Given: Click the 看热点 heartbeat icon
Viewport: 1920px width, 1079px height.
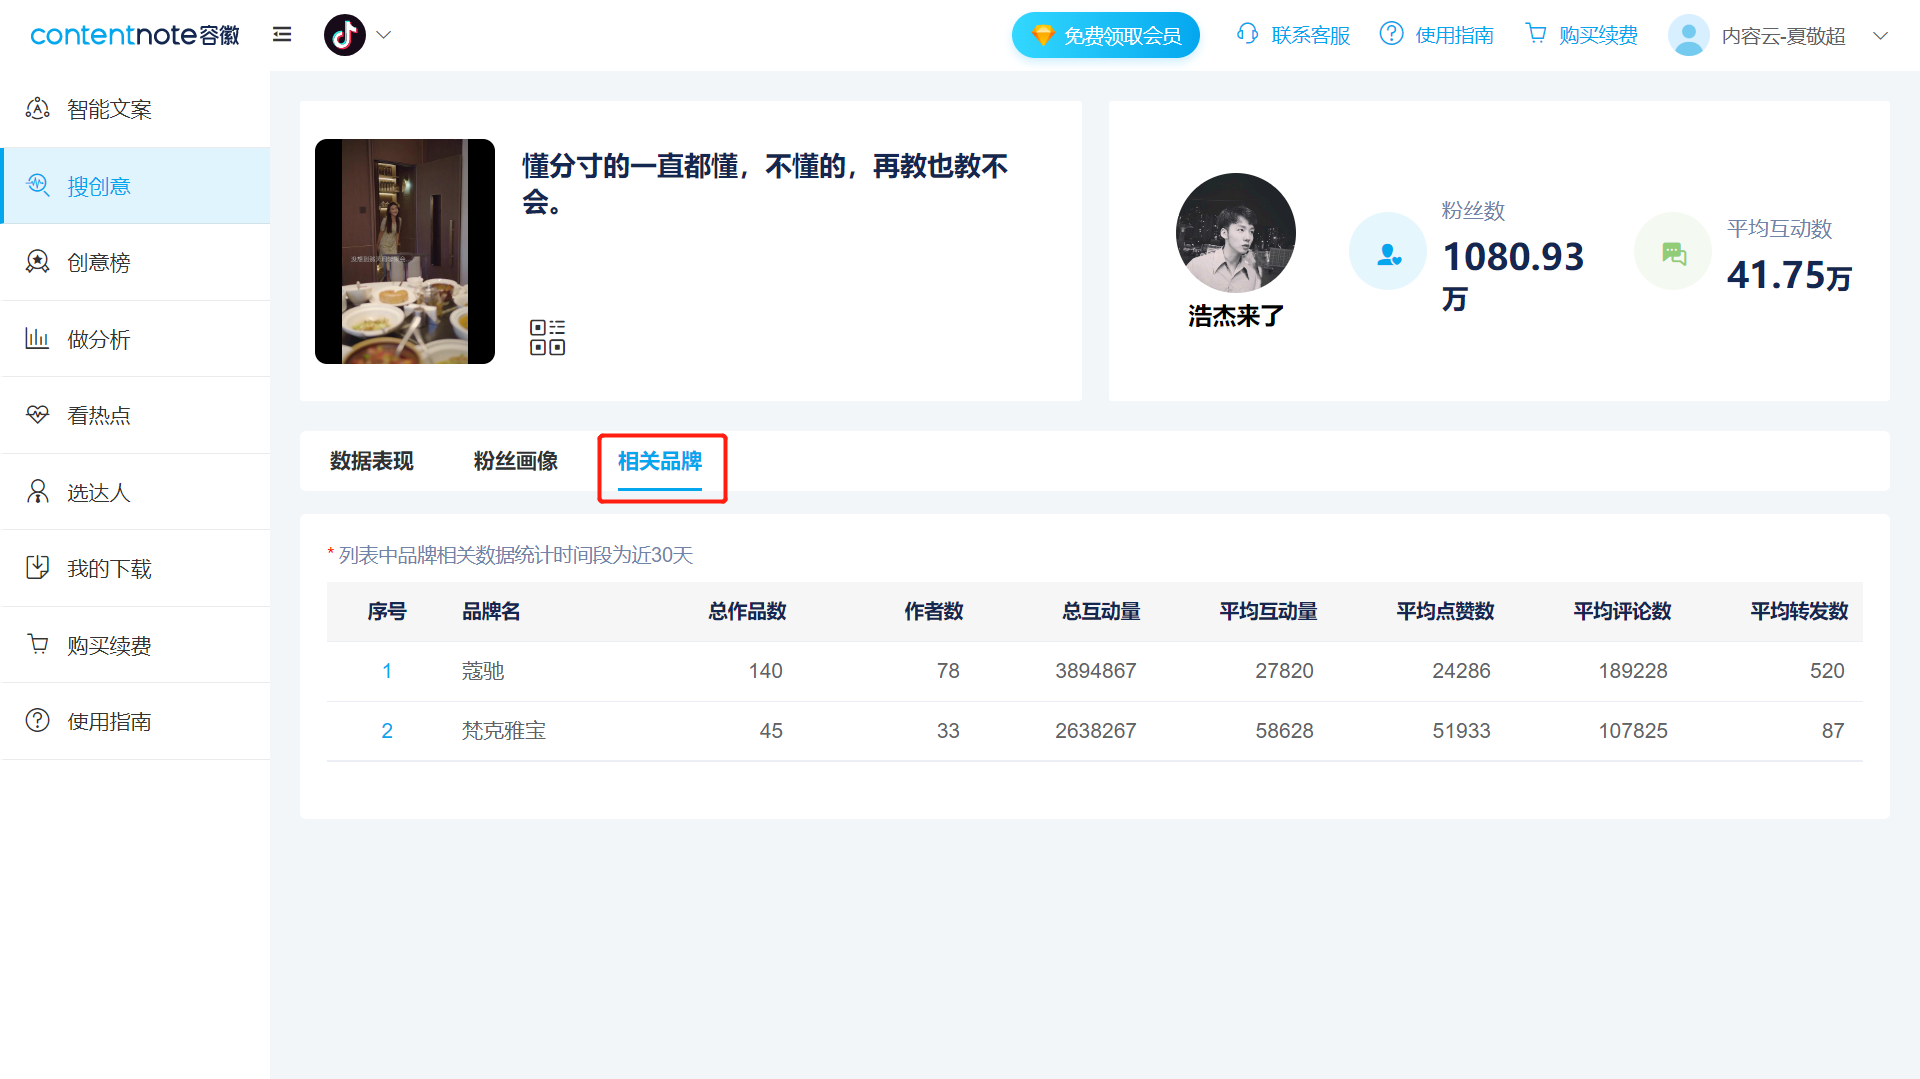Looking at the screenshot, I should (x=38, y=415).
